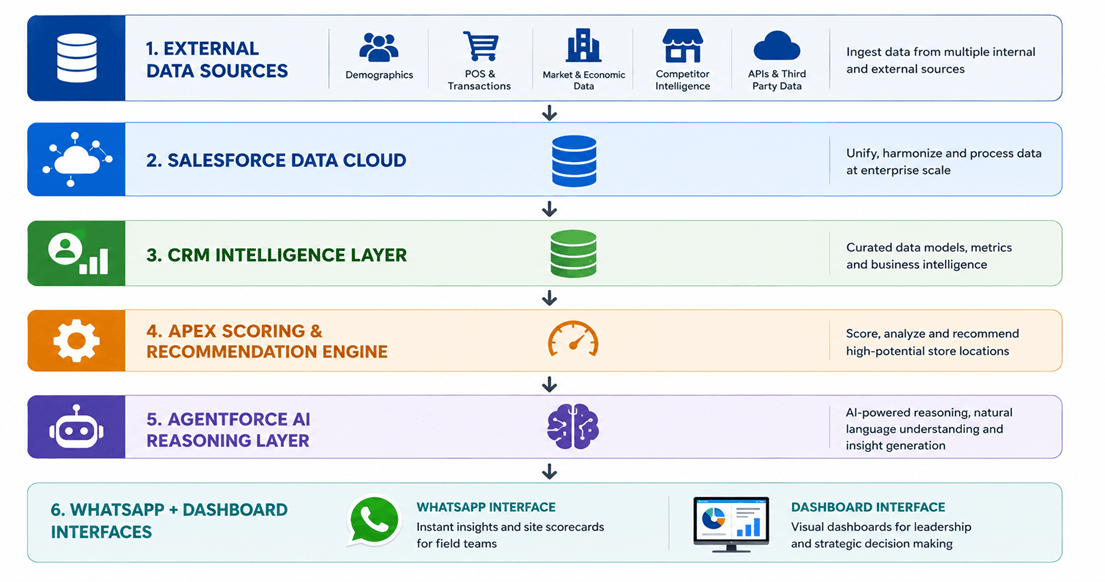Screen dimensions: 1105x582
Task: Click the "2. SALESFORCE DATA CLOUD" heading
Action: click(x=276, y=160)
